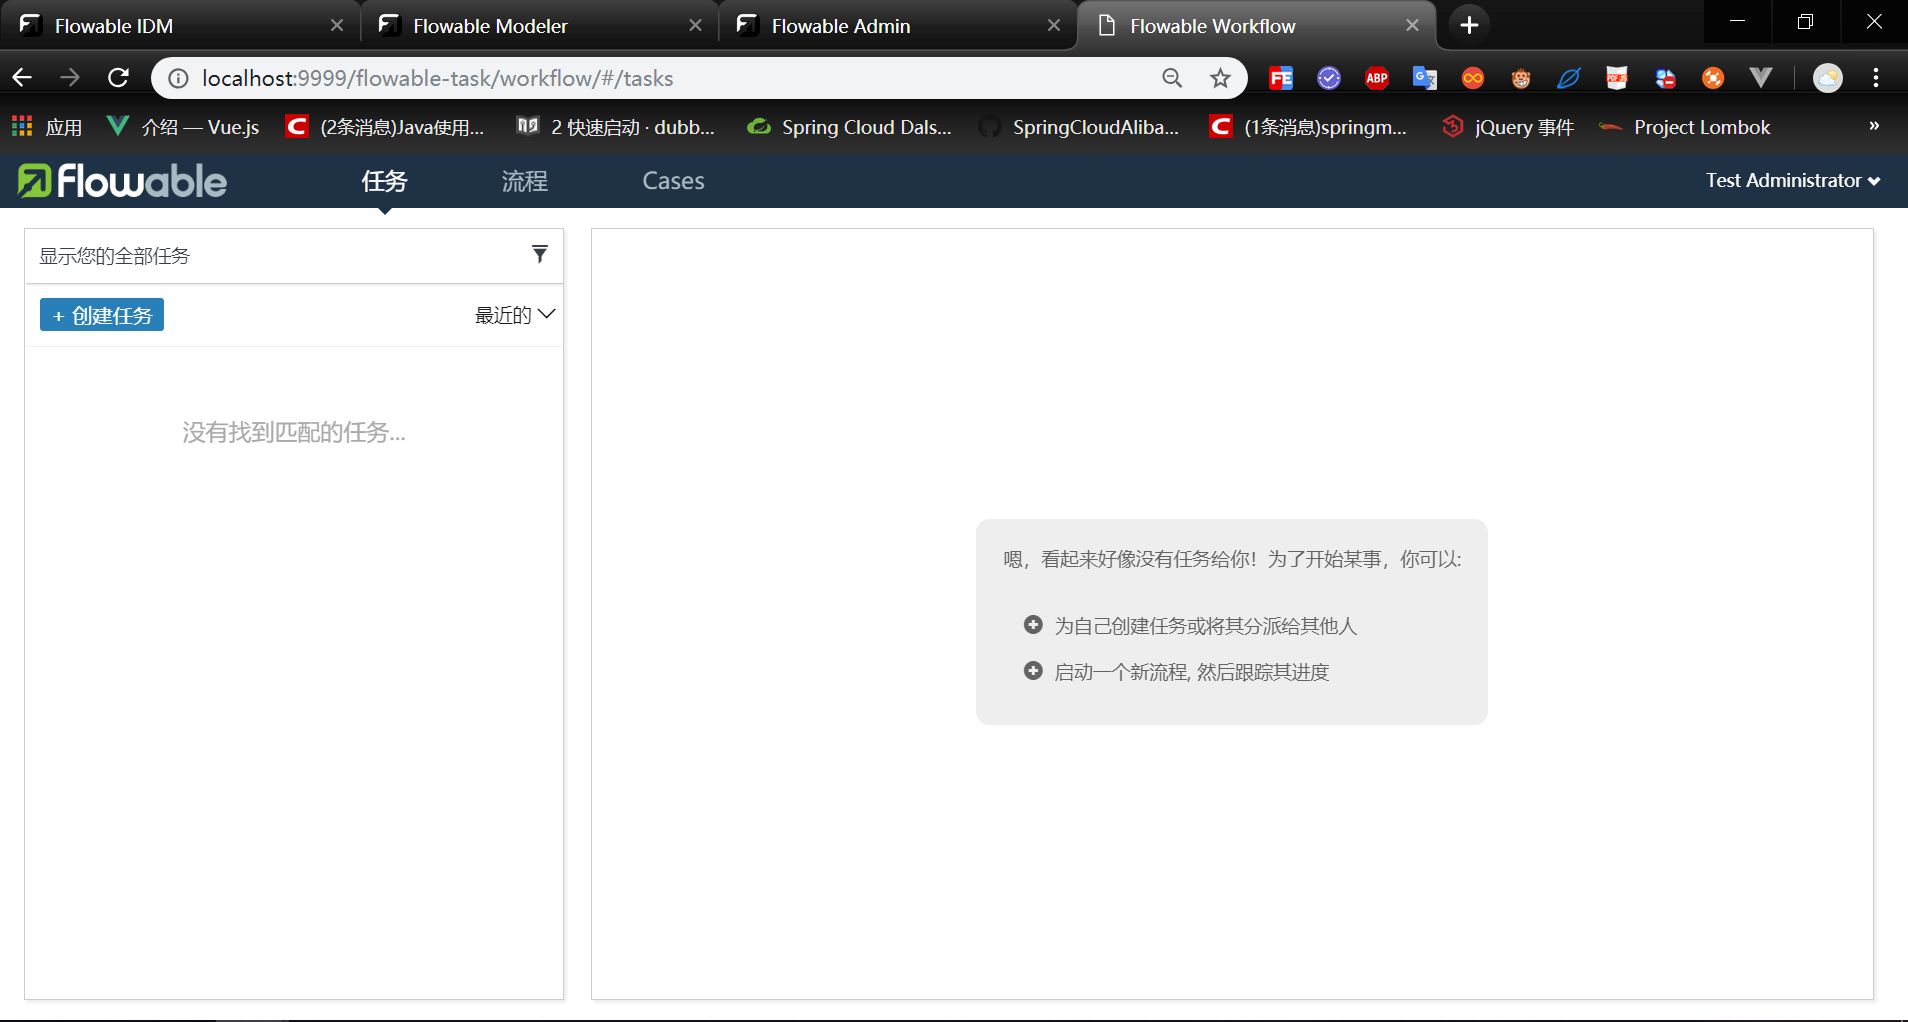This screenshot has height=1022, width=1908.
Task: Click the Chrome profile avatar
Action: pyautogui.click(x=1828, y=78)
